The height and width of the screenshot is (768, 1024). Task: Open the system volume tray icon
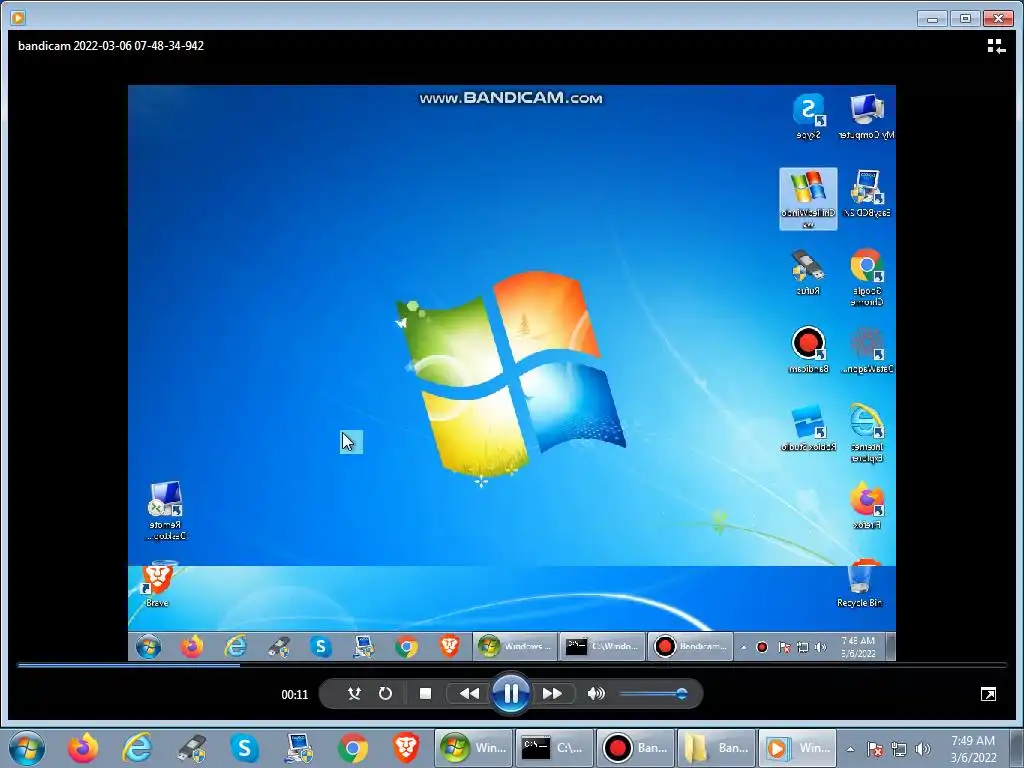click(923, 749)
